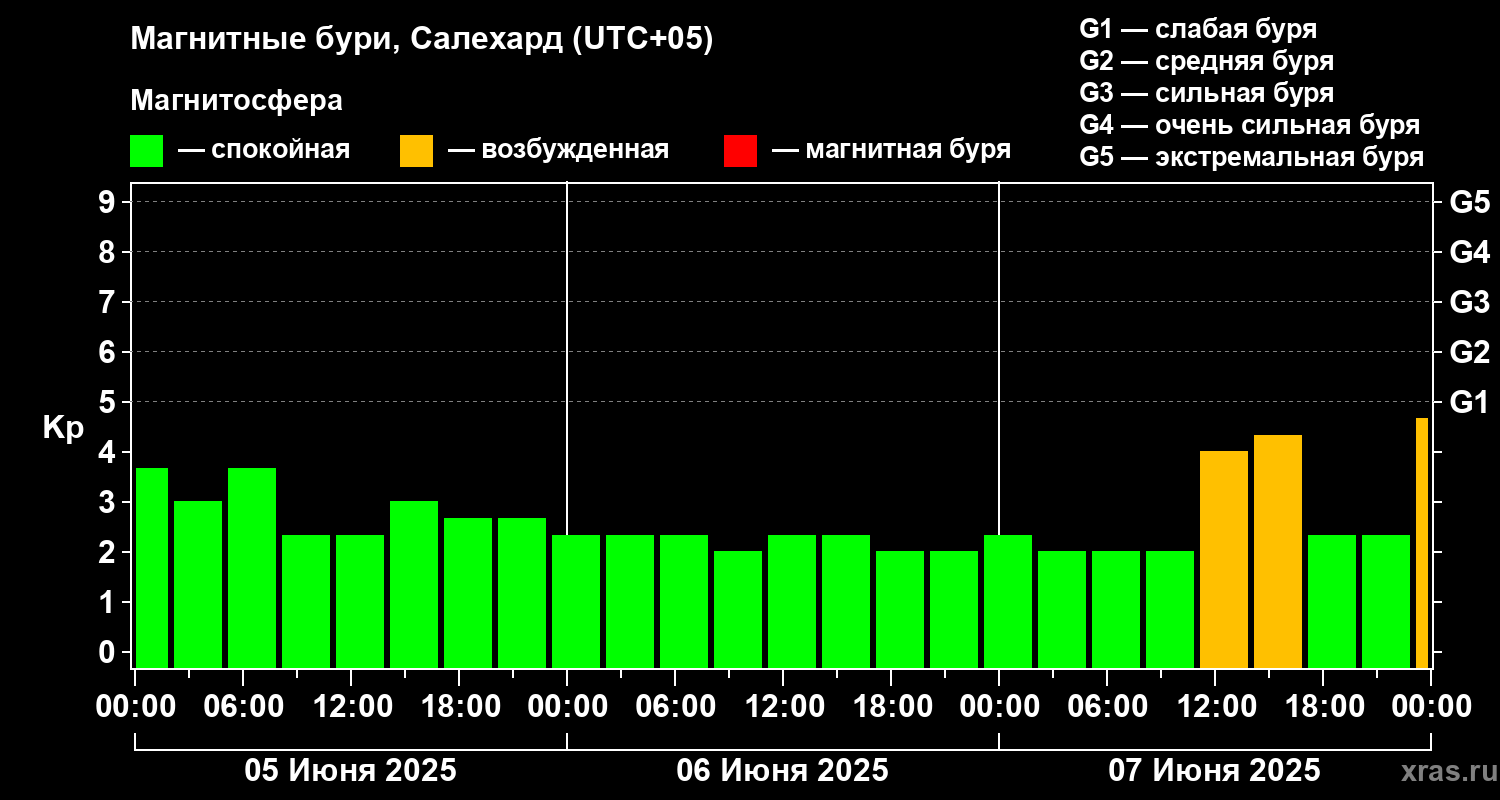
Task: Click the G1 label on right axis
Action: 1469,403
